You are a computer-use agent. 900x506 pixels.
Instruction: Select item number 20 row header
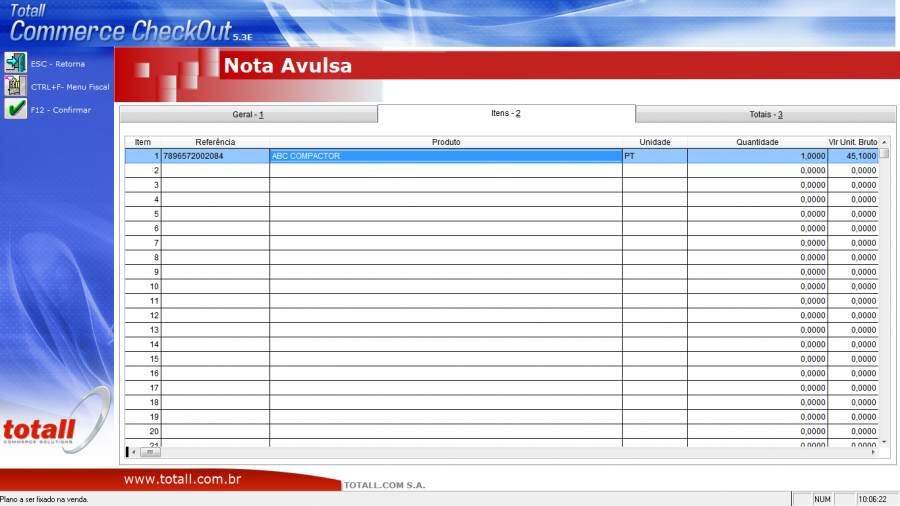point(143,431)
